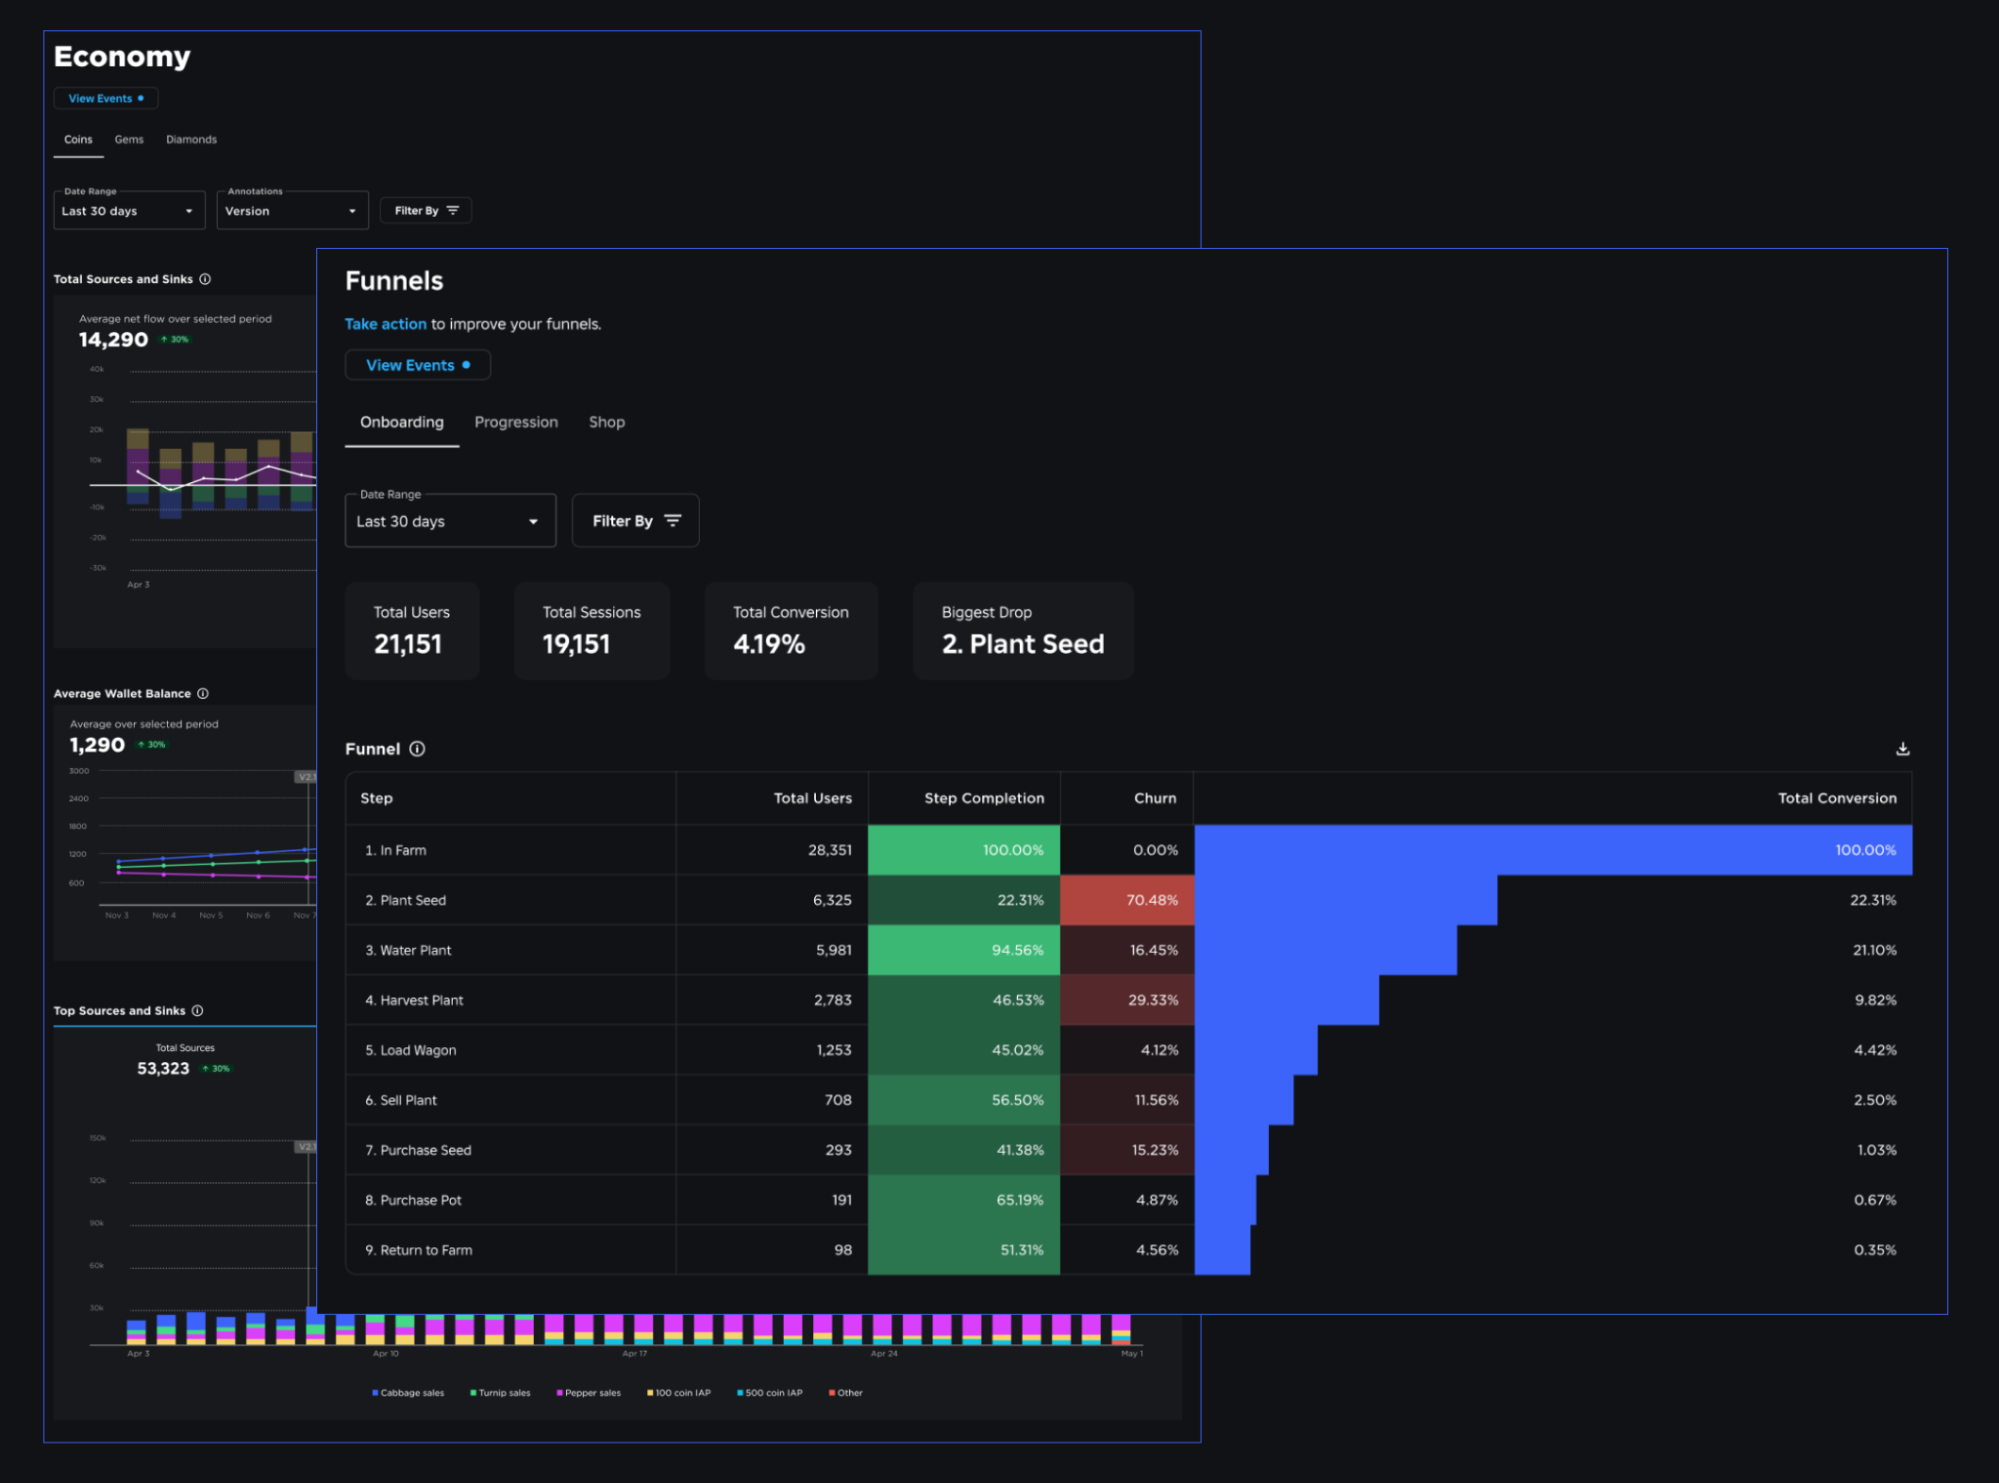Click View Events in Funnels panel

(x=418, y=365)
